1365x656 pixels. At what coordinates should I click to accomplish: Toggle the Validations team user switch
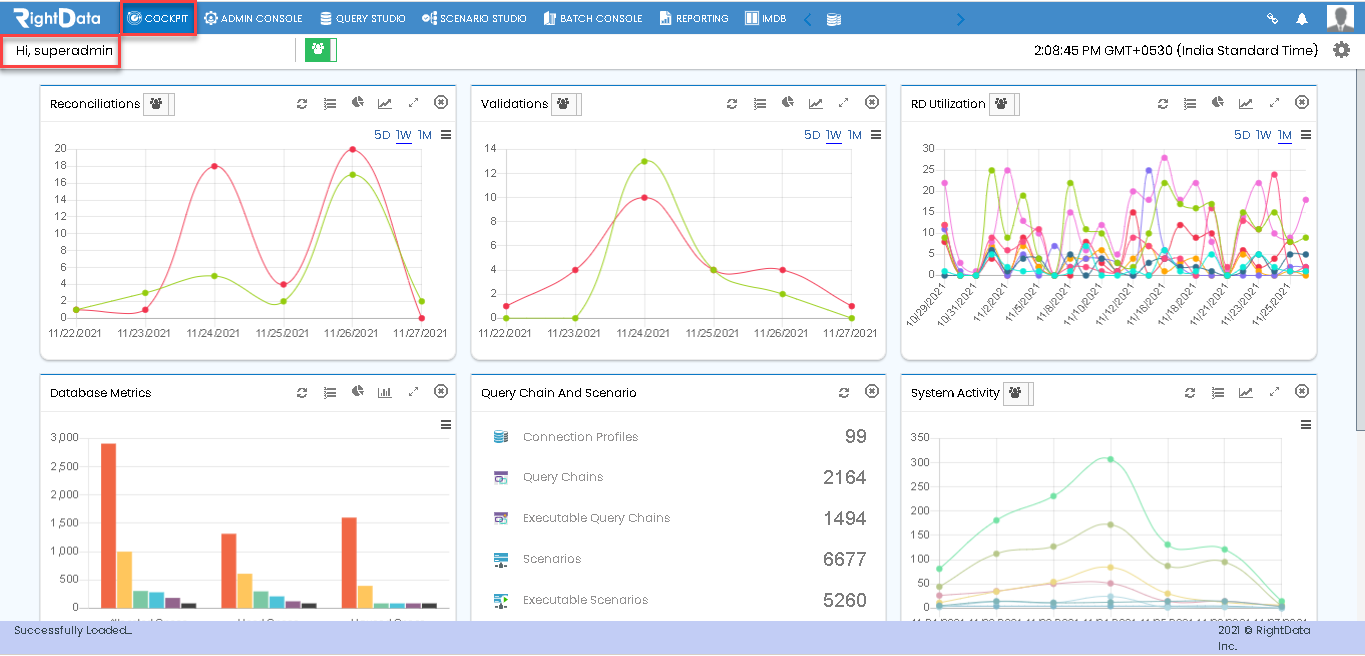566,104
